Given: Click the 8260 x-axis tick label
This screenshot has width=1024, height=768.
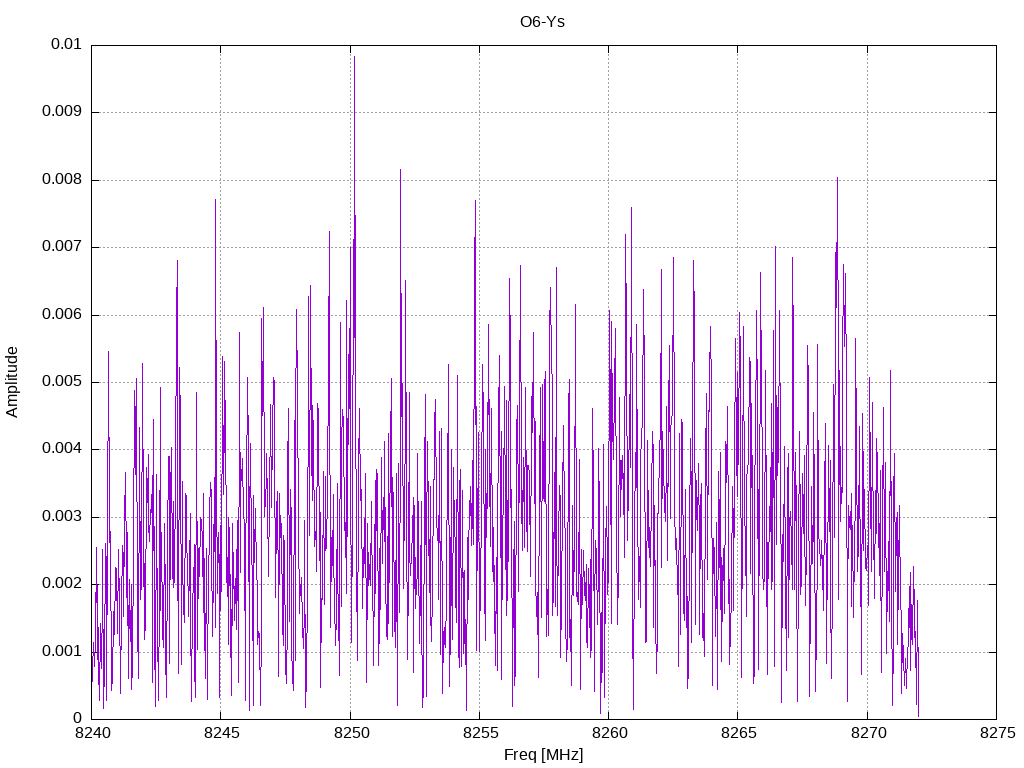Looking at the screenshot, I should click(609, 733).
